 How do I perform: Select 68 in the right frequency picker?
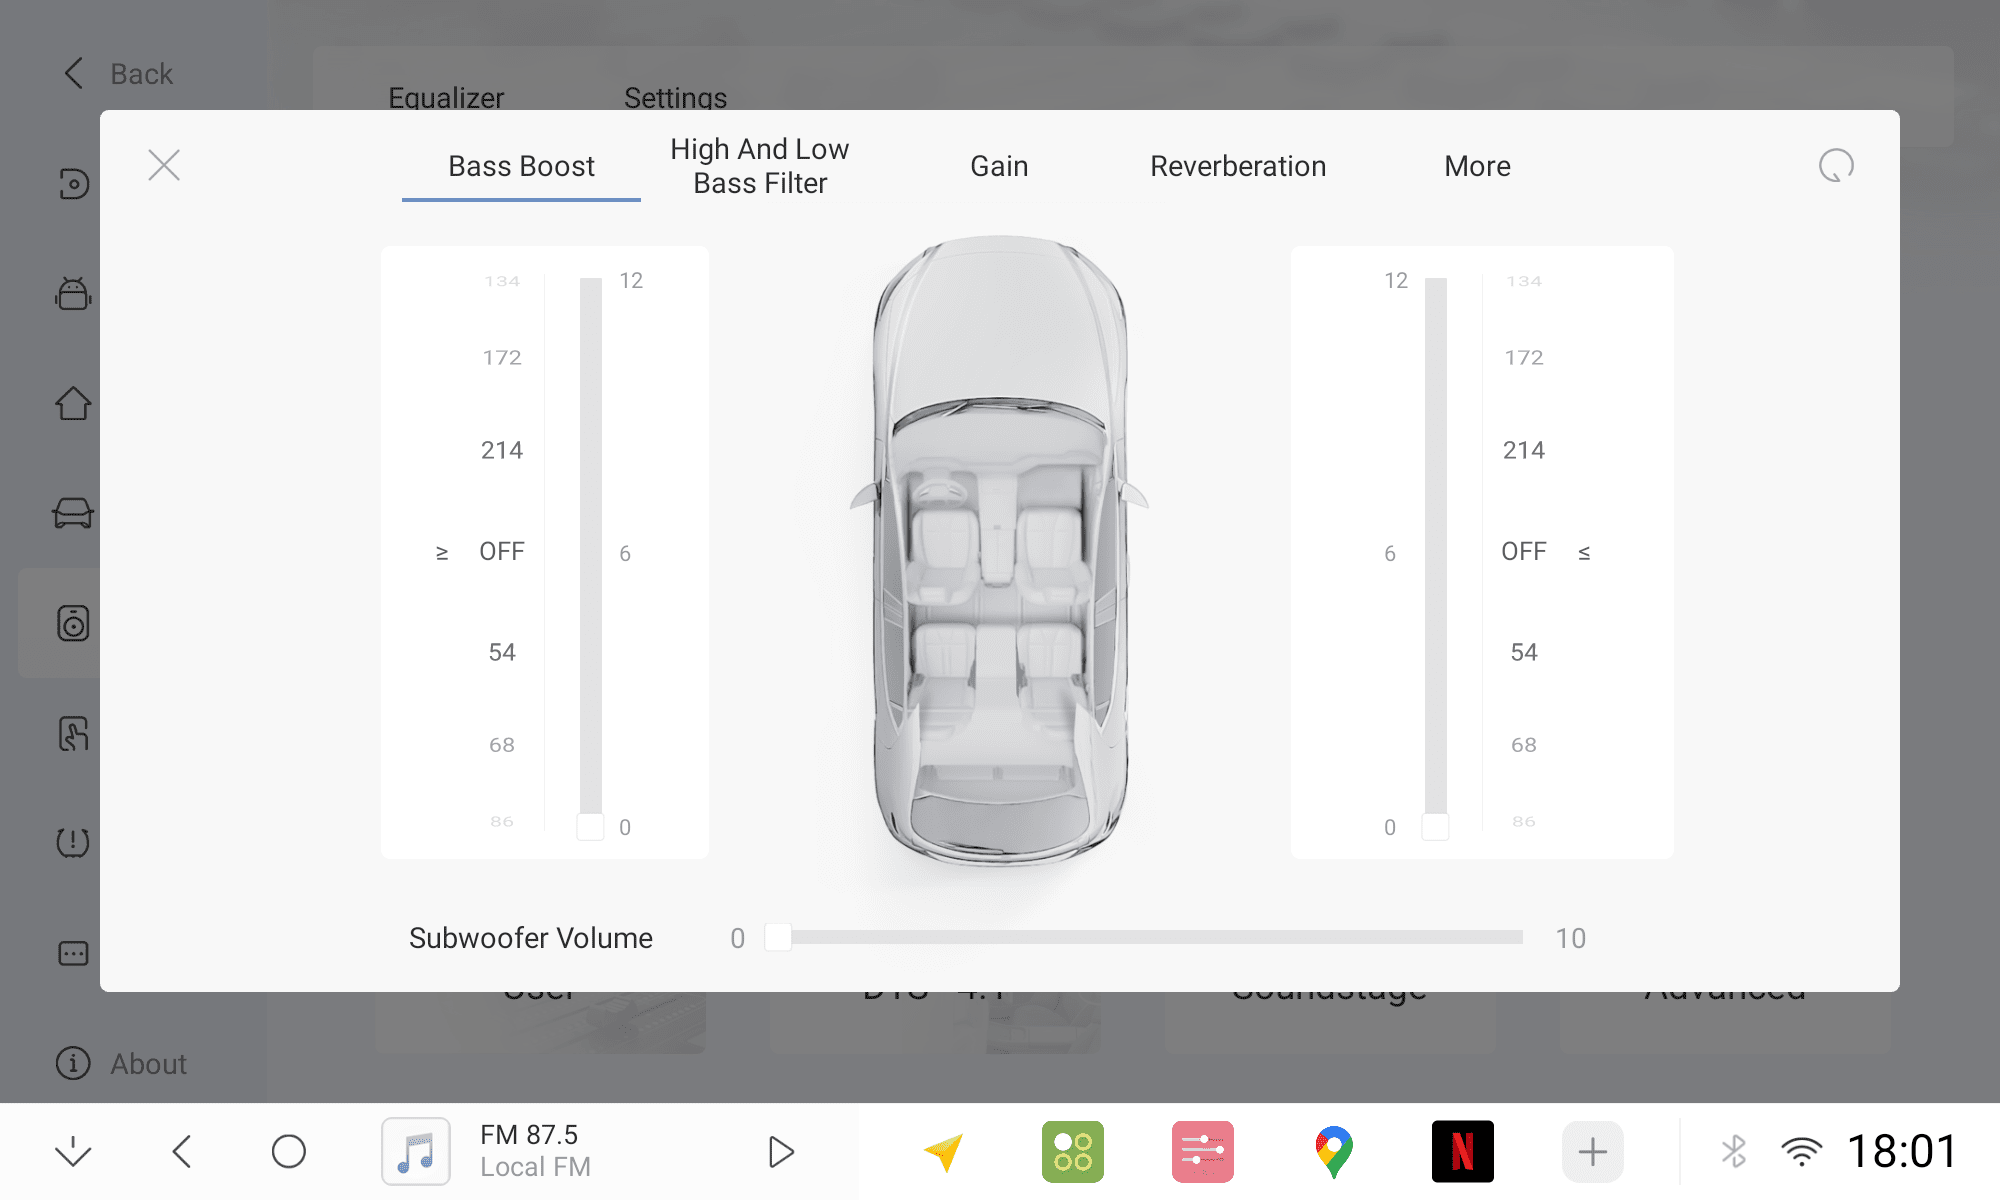tap(1524, 745)
